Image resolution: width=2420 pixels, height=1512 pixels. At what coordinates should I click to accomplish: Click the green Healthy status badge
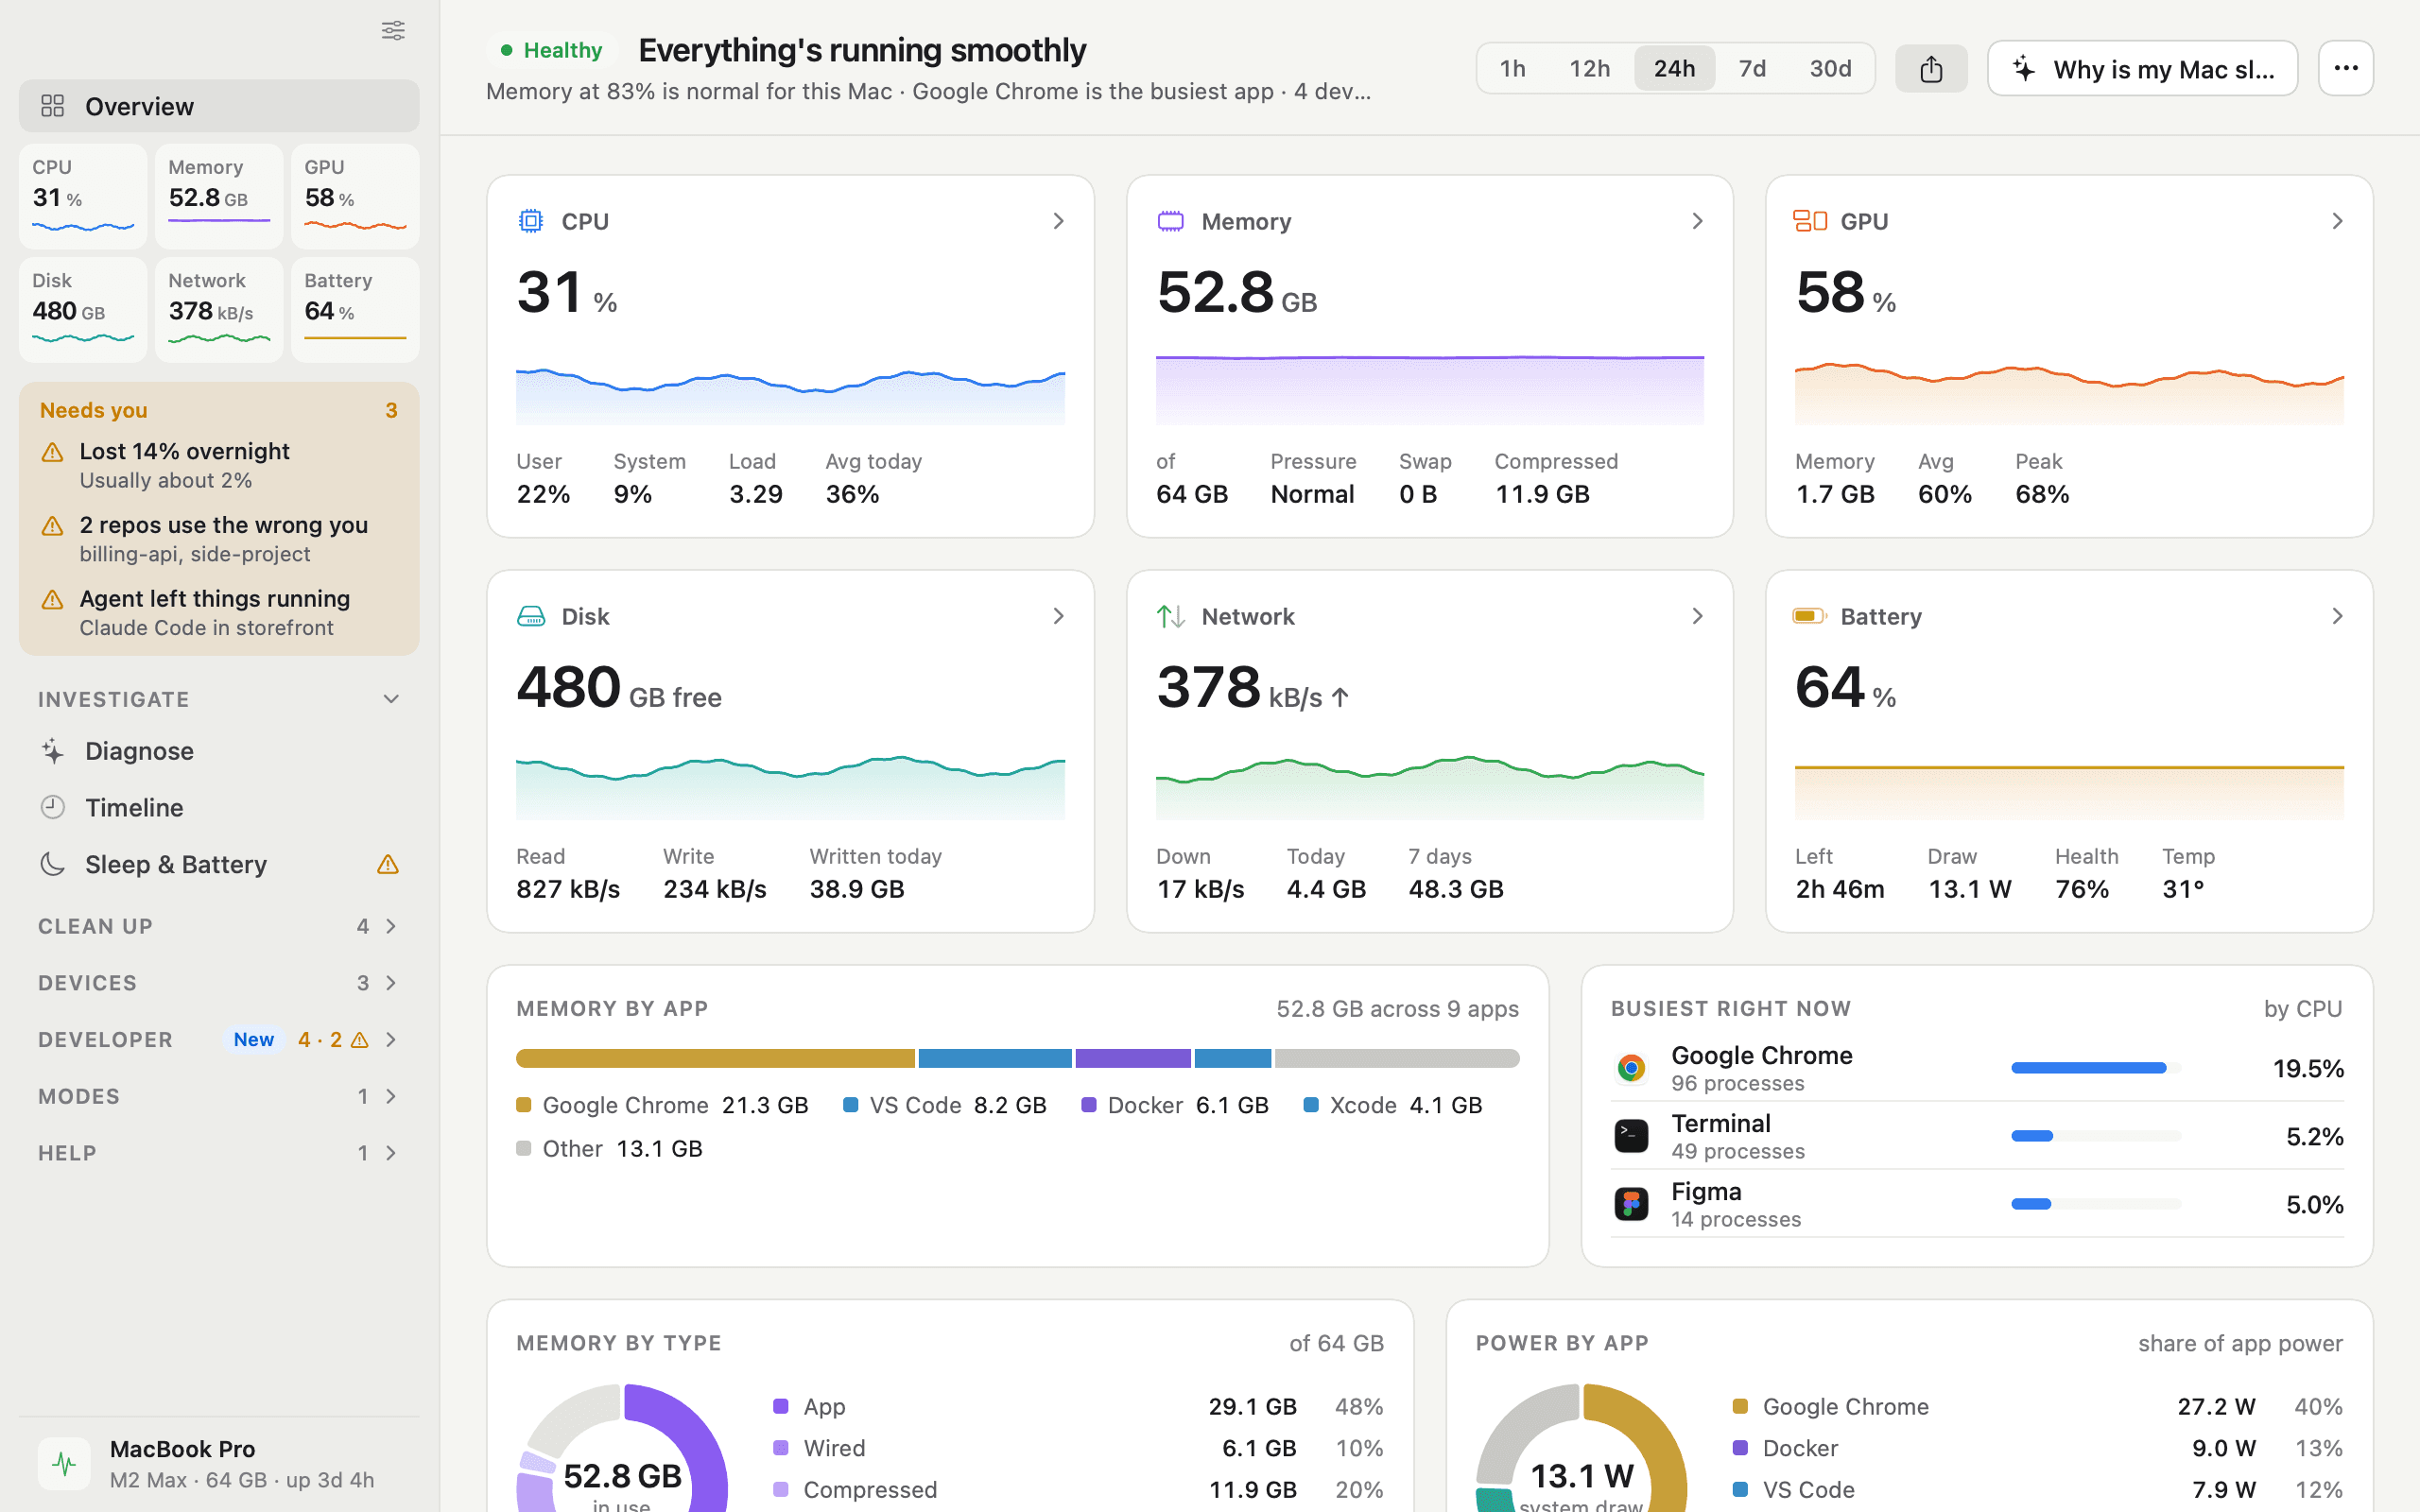click(551, 50)
